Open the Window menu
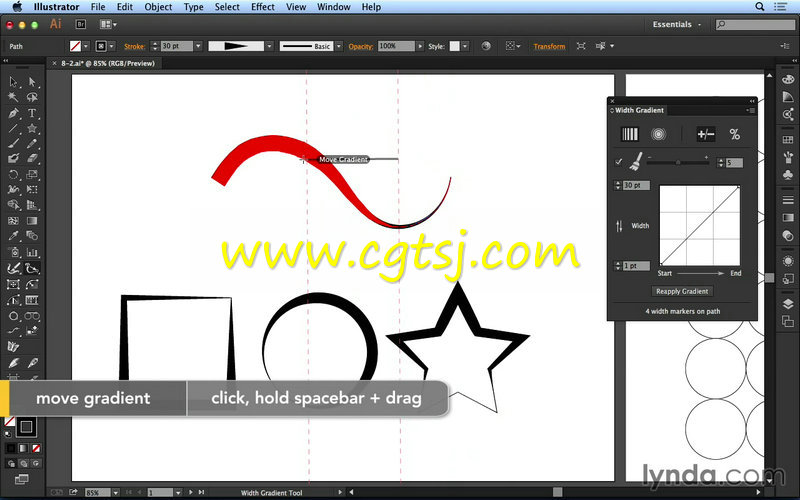800x500 pixels. point(334,7)
